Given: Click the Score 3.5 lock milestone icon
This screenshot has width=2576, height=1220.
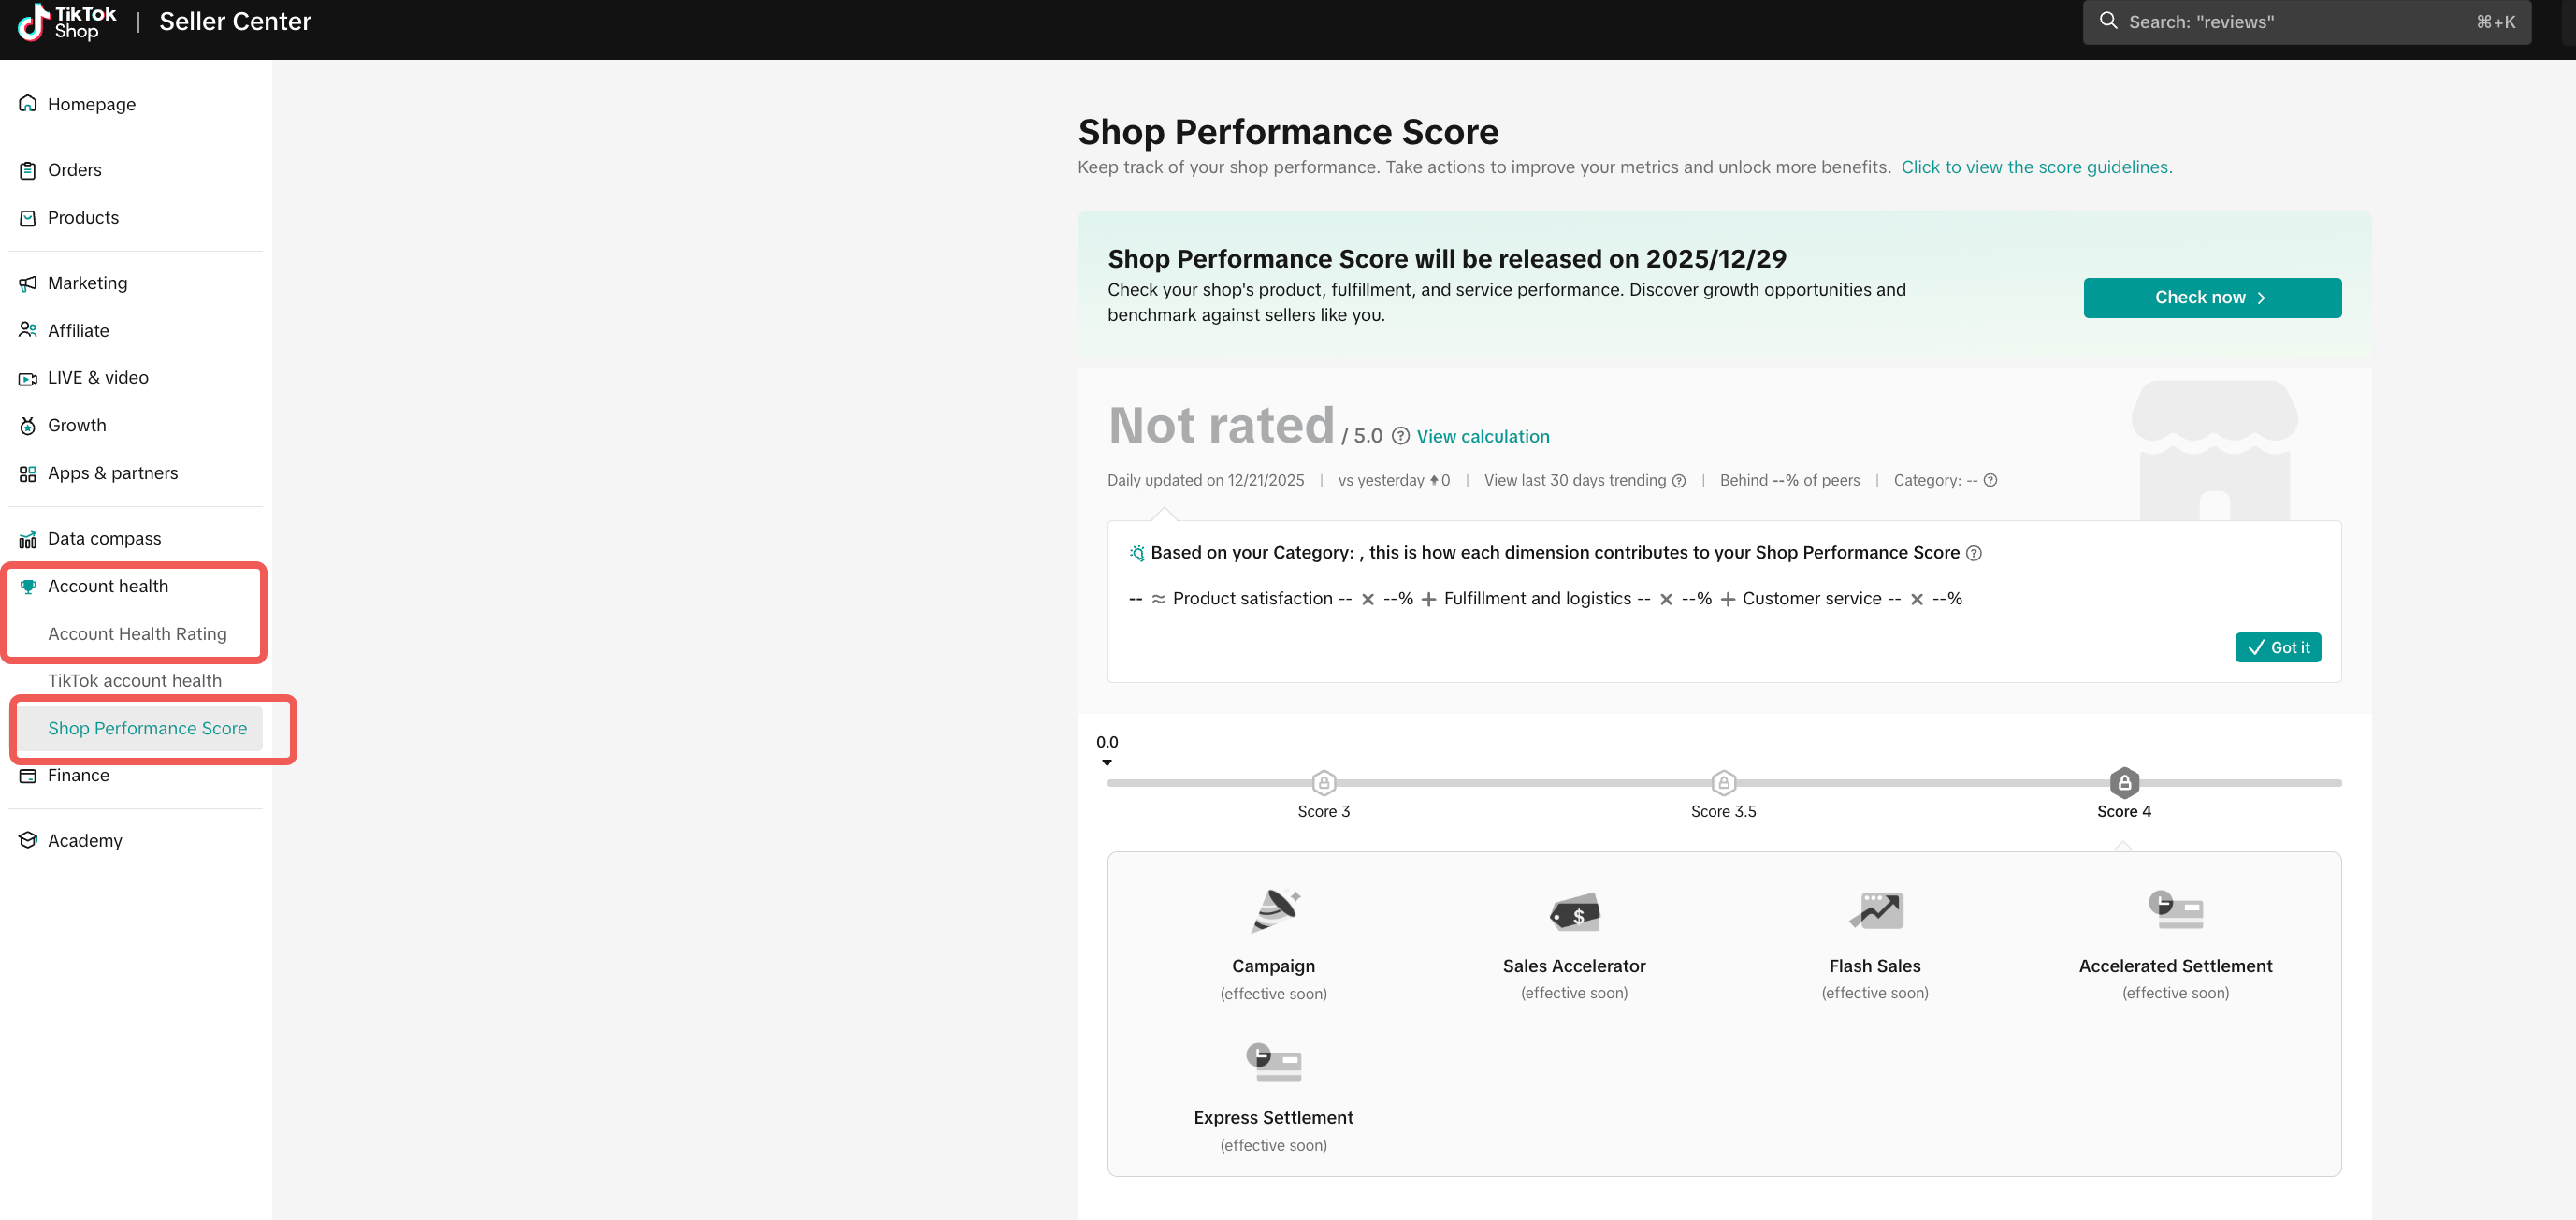Looking at the screenshot, I should [1723, 782].
